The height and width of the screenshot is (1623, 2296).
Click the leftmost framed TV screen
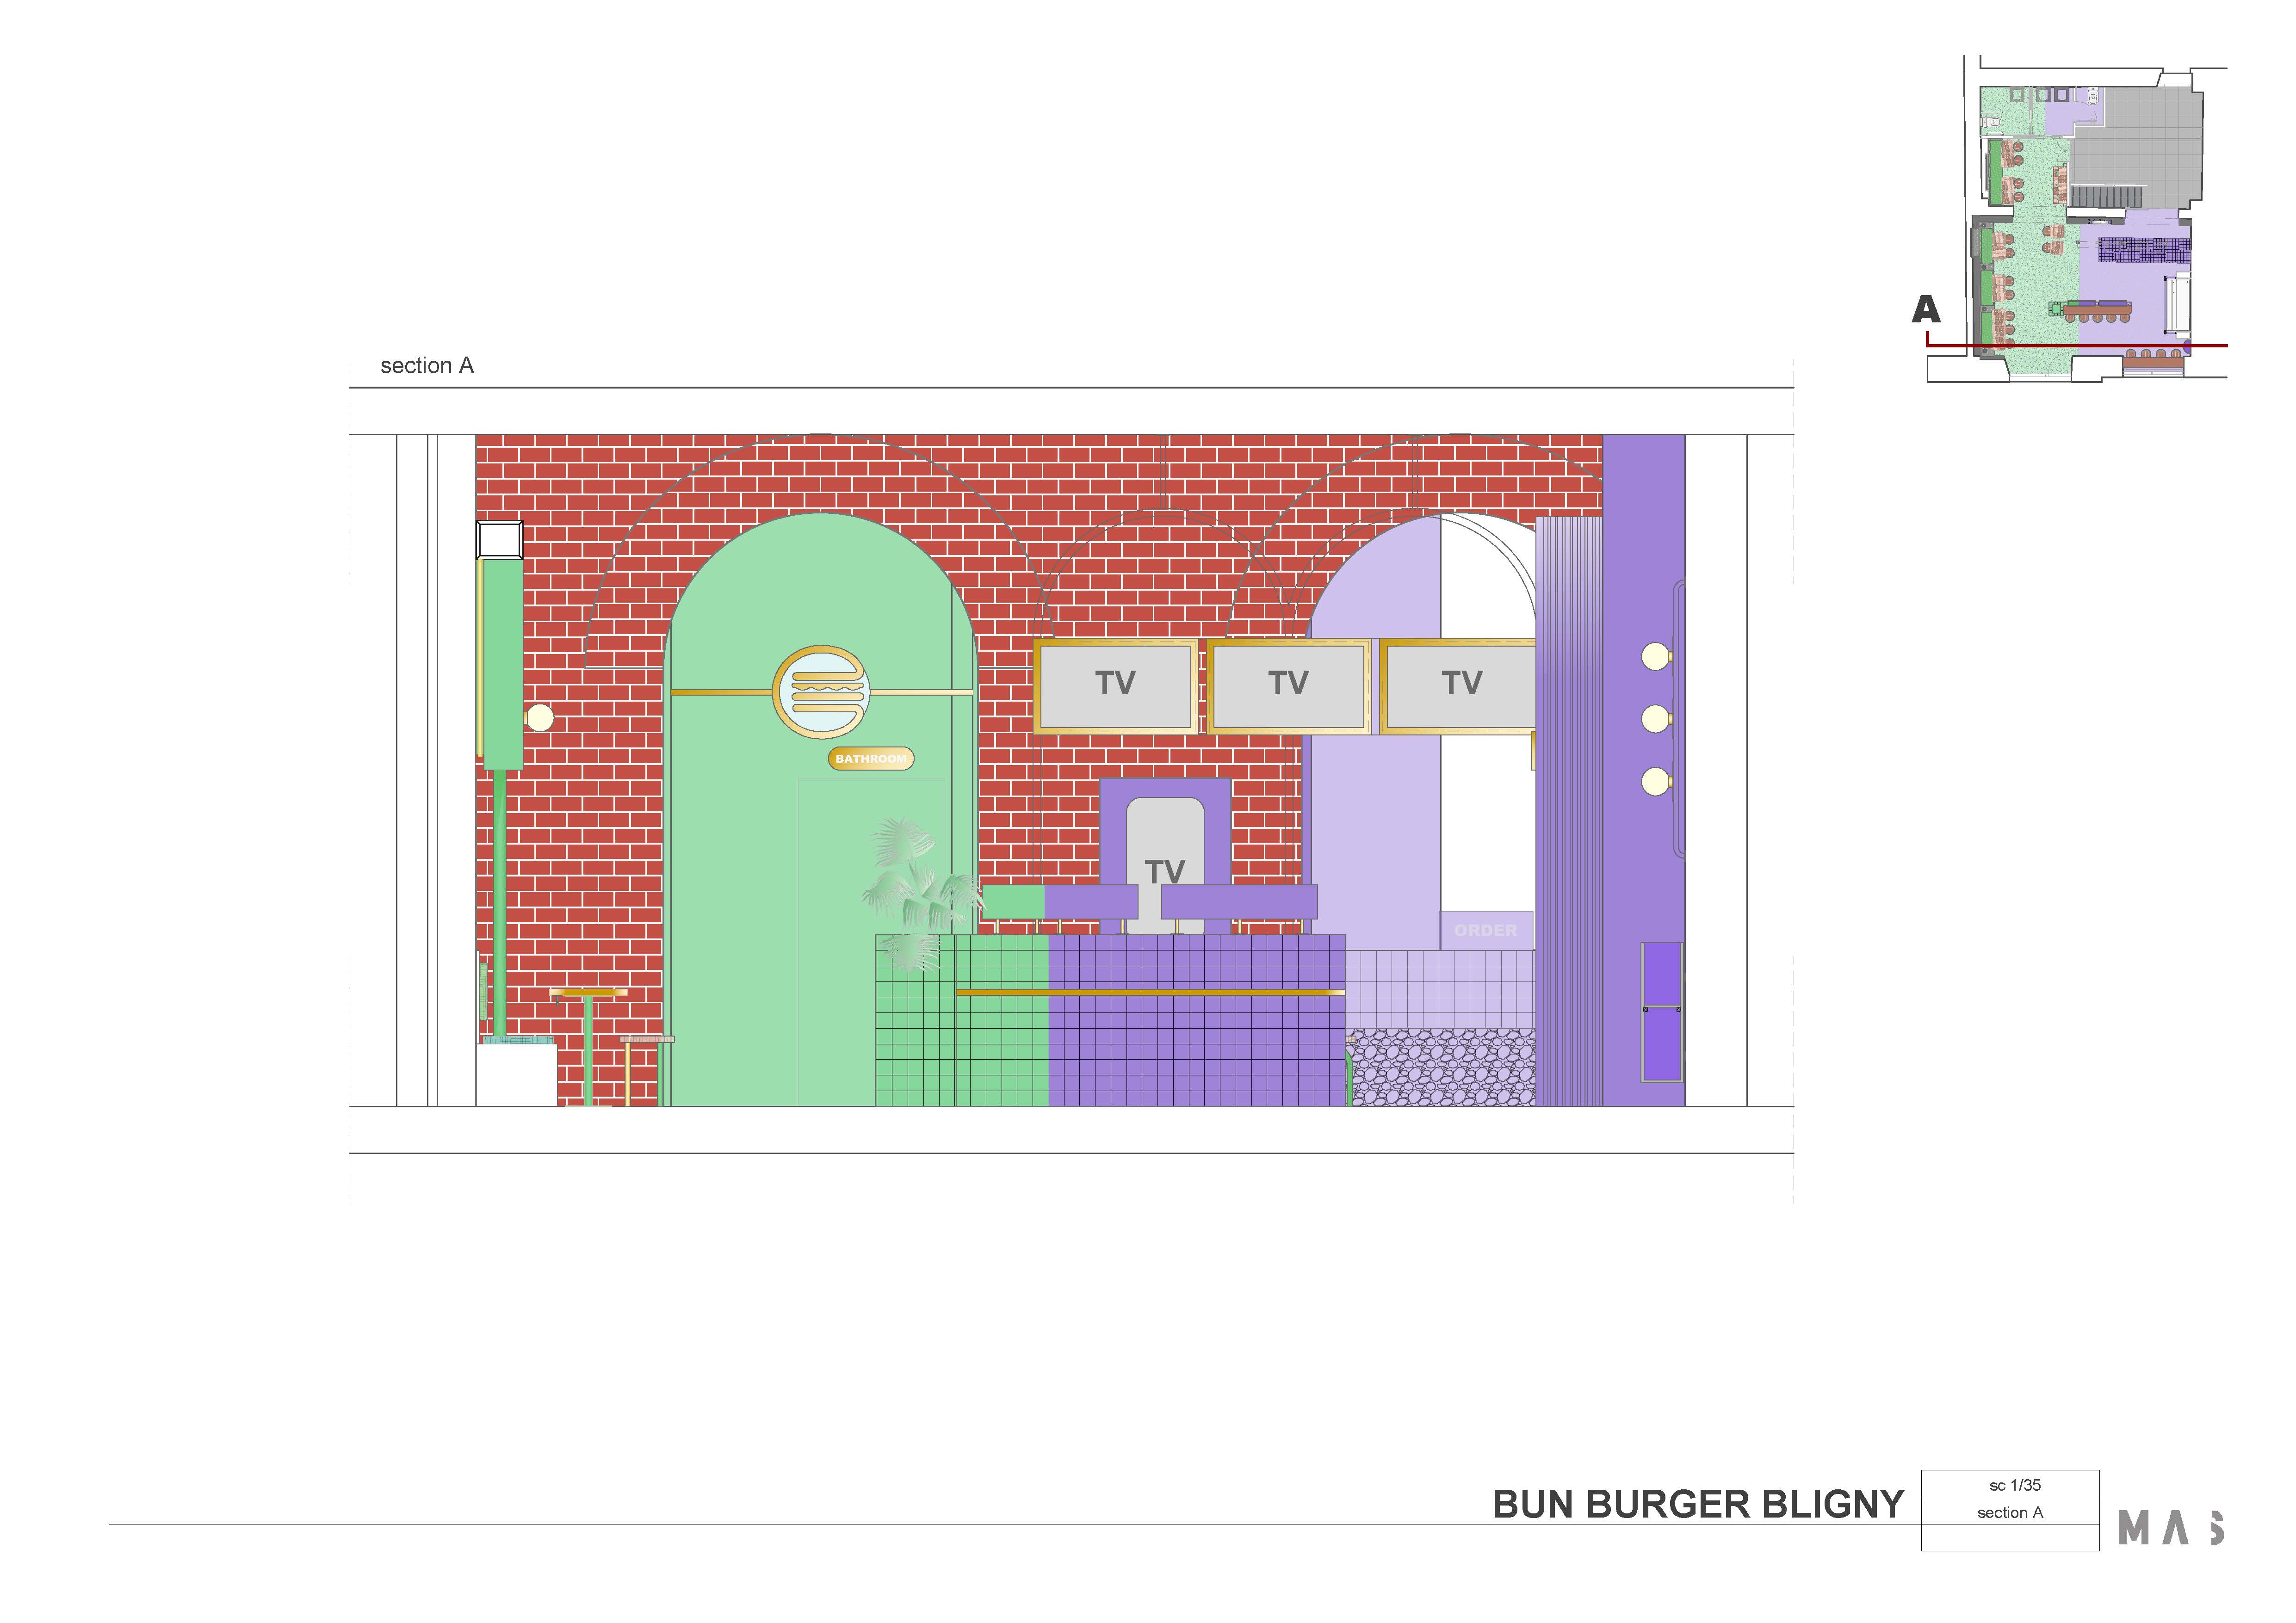(1115, 686)
